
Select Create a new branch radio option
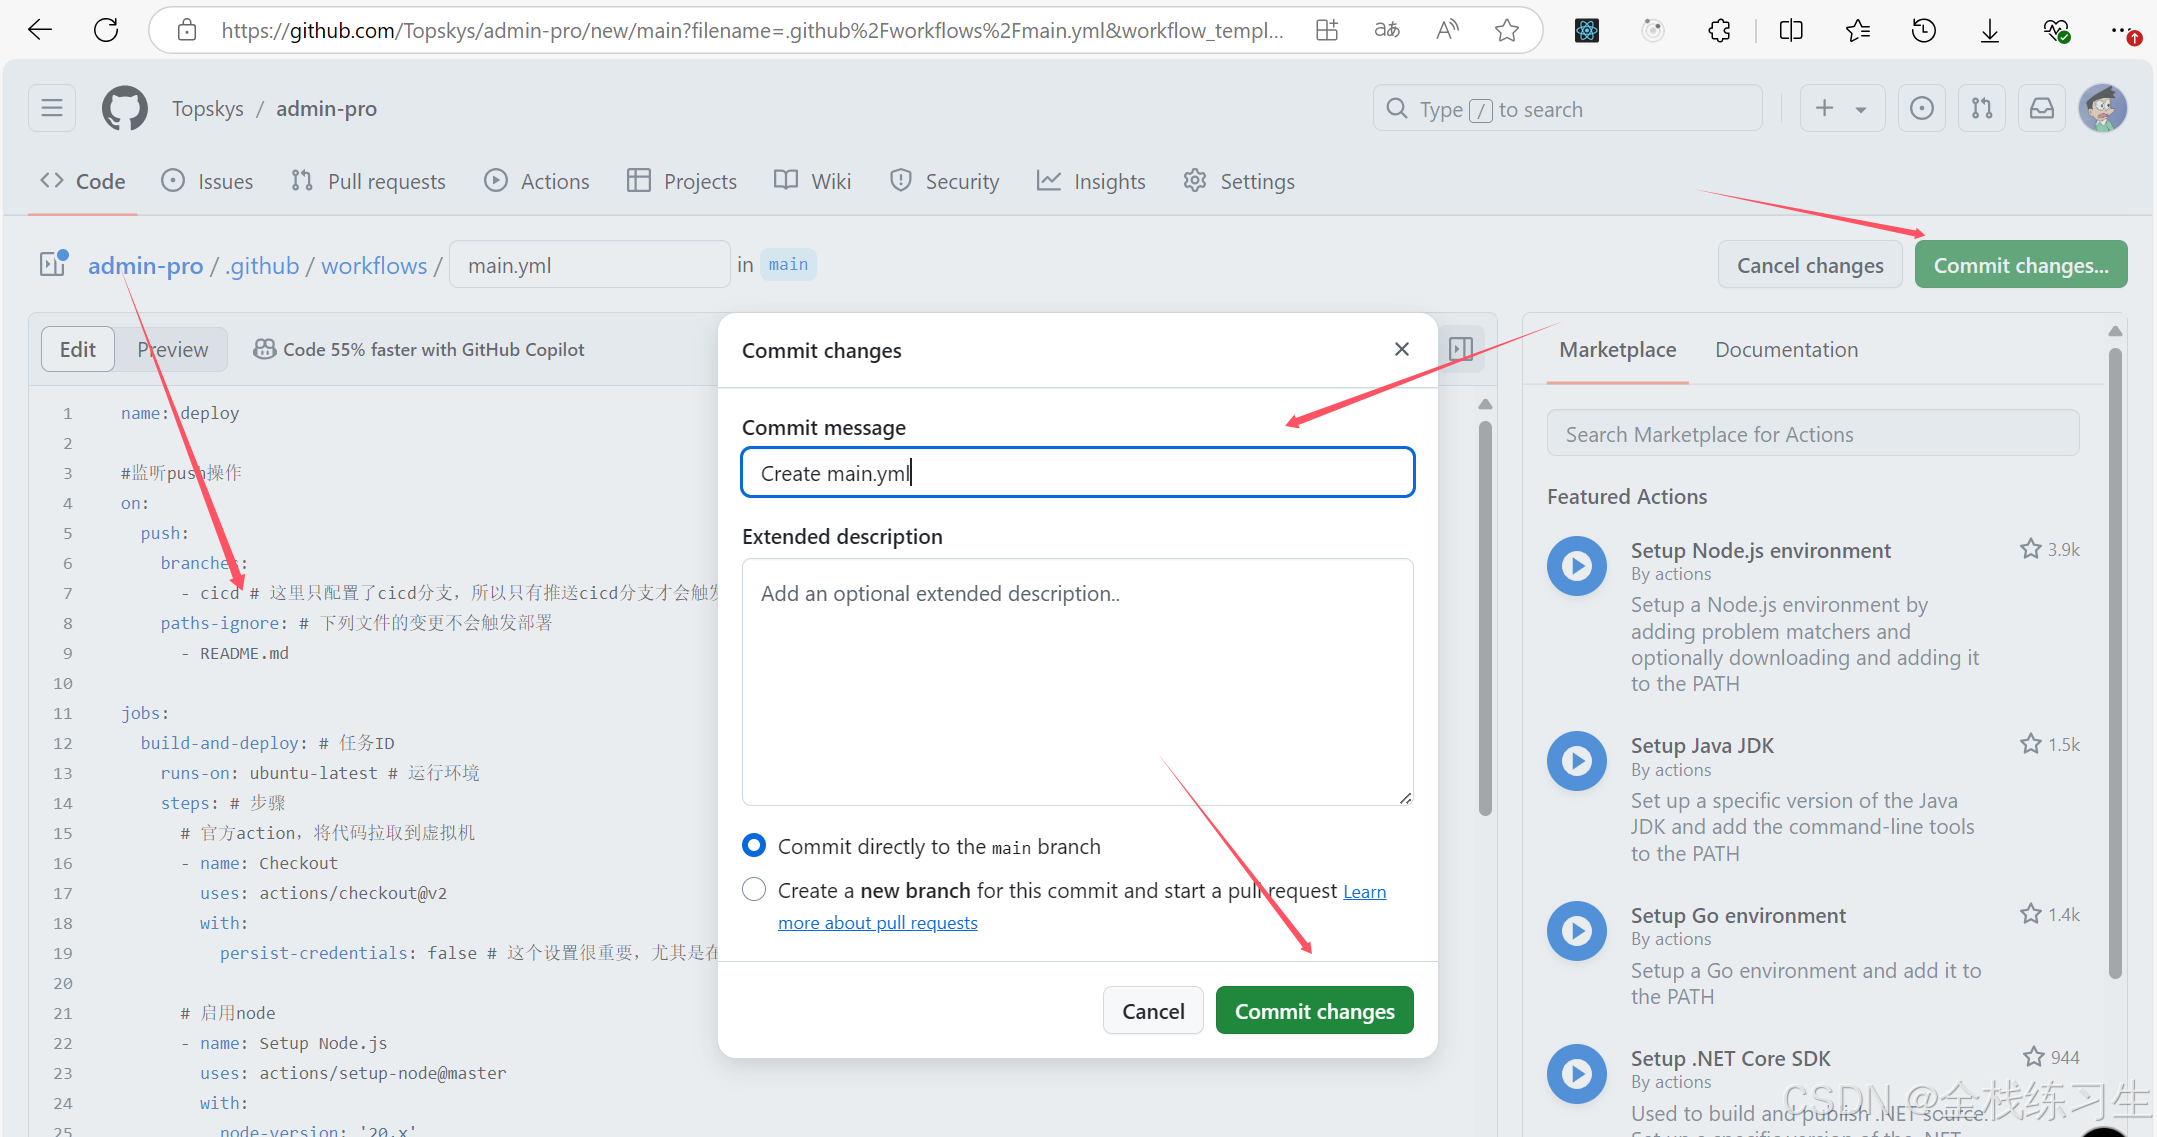(754, 890)
